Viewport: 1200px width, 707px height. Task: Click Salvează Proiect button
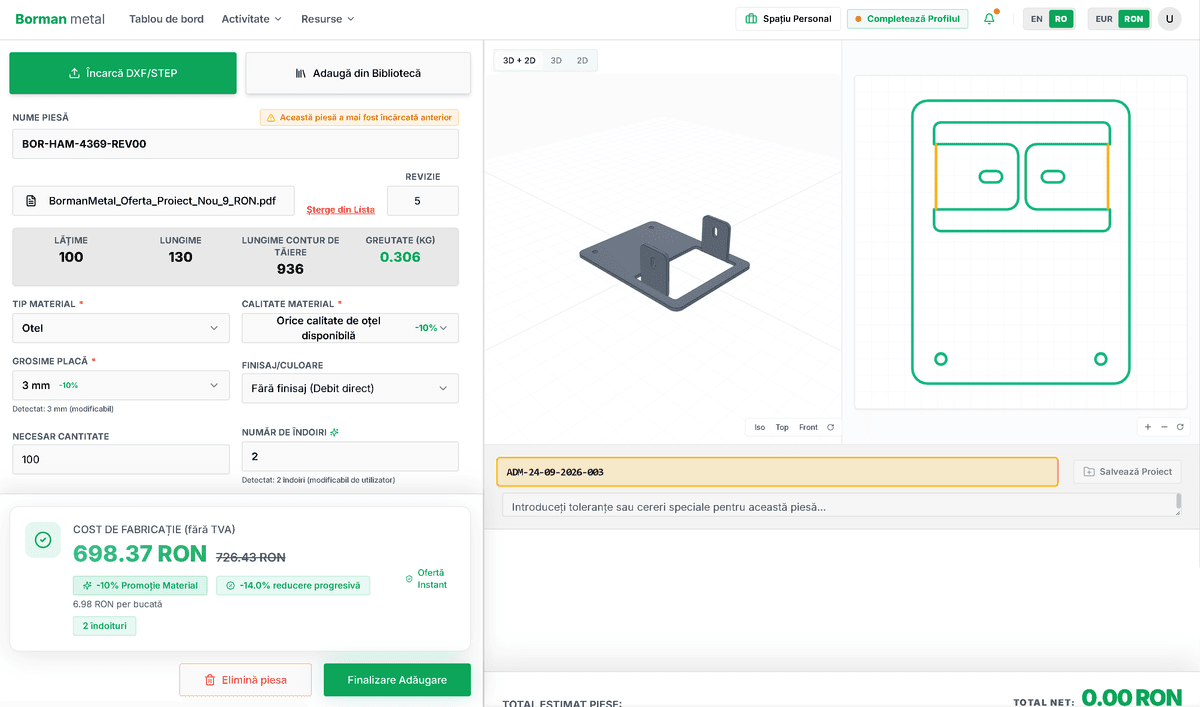[x=1127, y=472]
